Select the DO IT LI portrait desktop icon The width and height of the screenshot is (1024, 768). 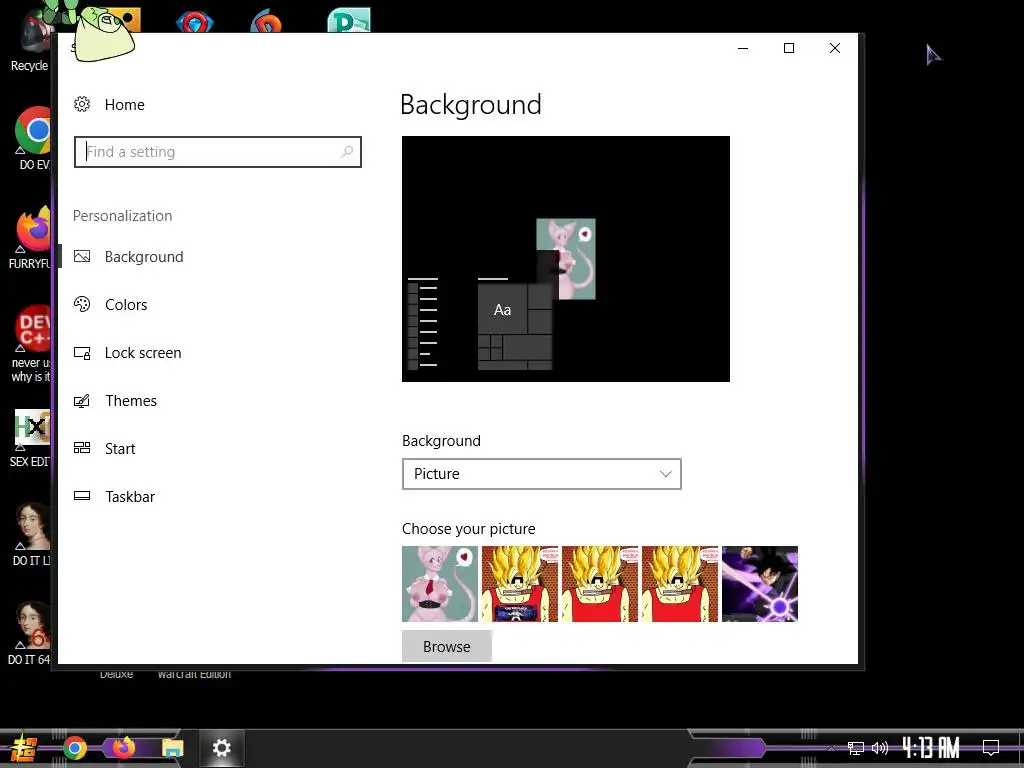tap(31, 535)
